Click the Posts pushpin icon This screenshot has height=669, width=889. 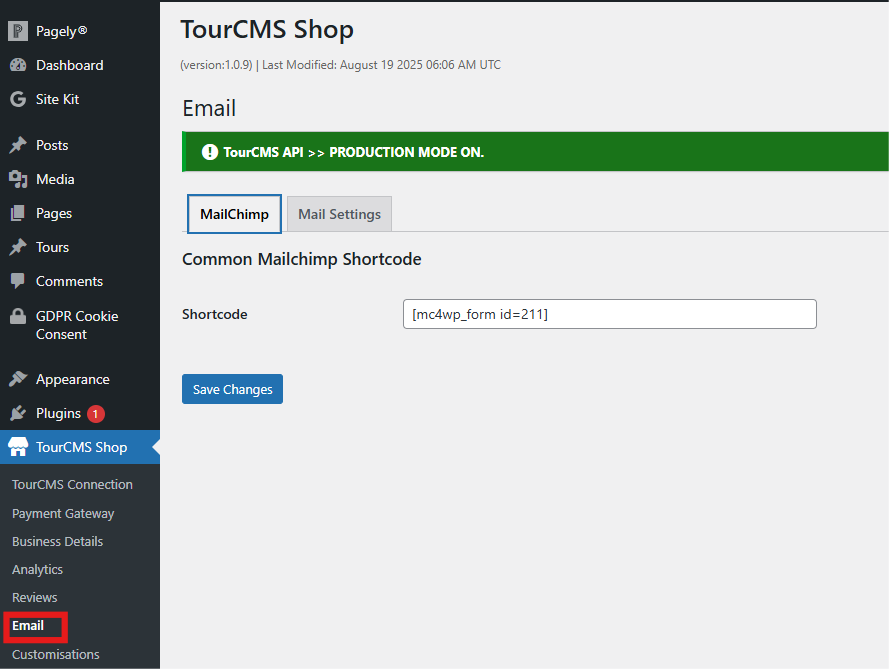click(18, 145)
